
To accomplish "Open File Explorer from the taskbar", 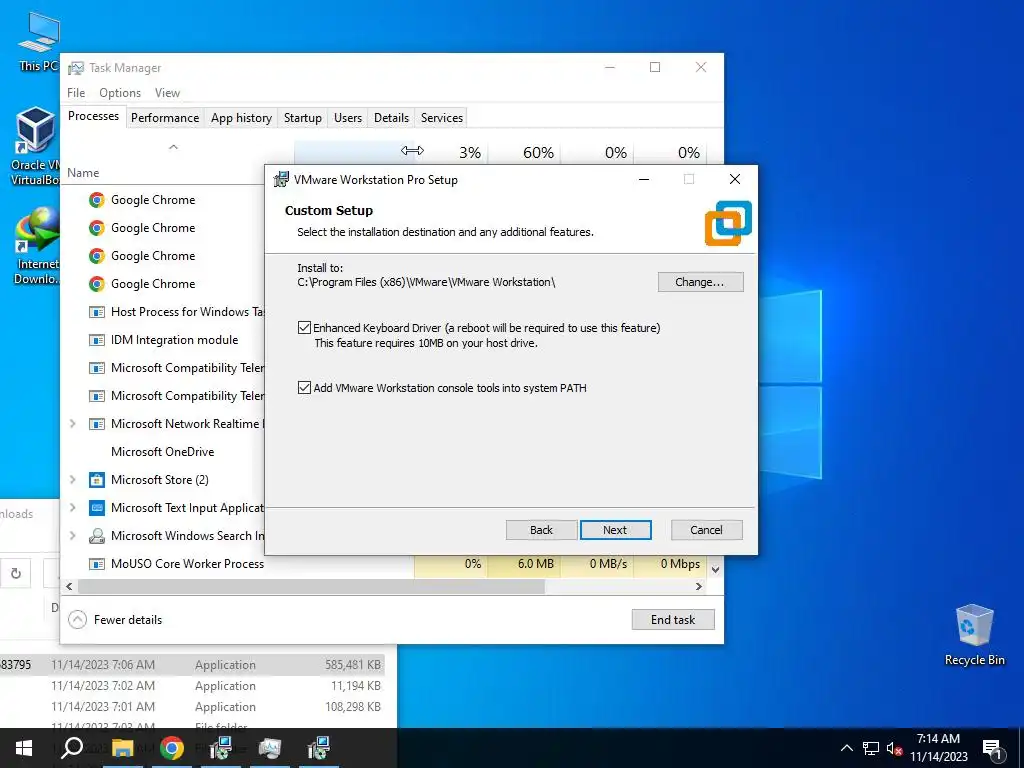I will [x=122, y=748].
